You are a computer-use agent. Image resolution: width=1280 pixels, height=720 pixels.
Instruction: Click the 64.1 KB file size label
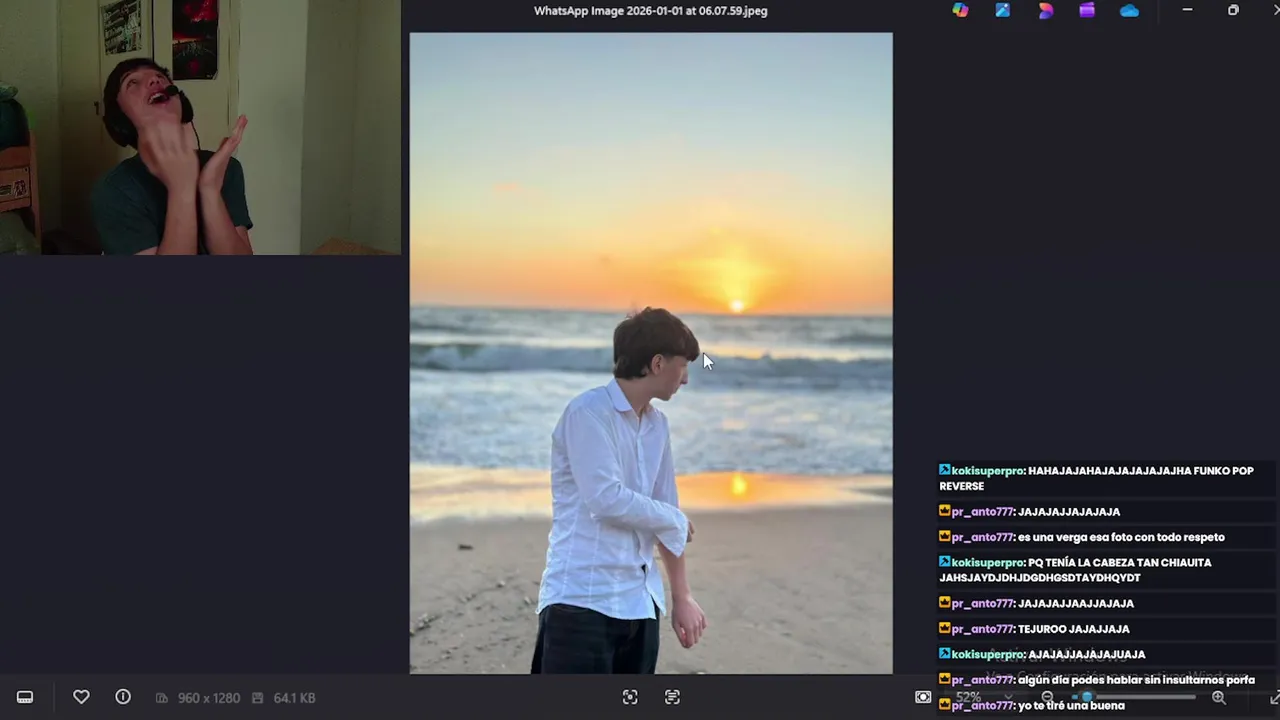tap(294, 698)
